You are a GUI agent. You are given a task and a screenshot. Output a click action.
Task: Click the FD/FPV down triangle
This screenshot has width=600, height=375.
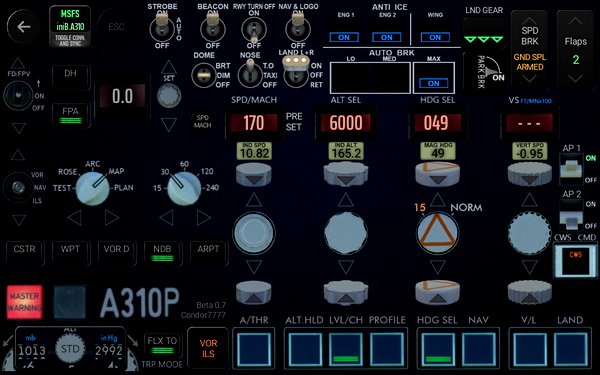(19, 128)
